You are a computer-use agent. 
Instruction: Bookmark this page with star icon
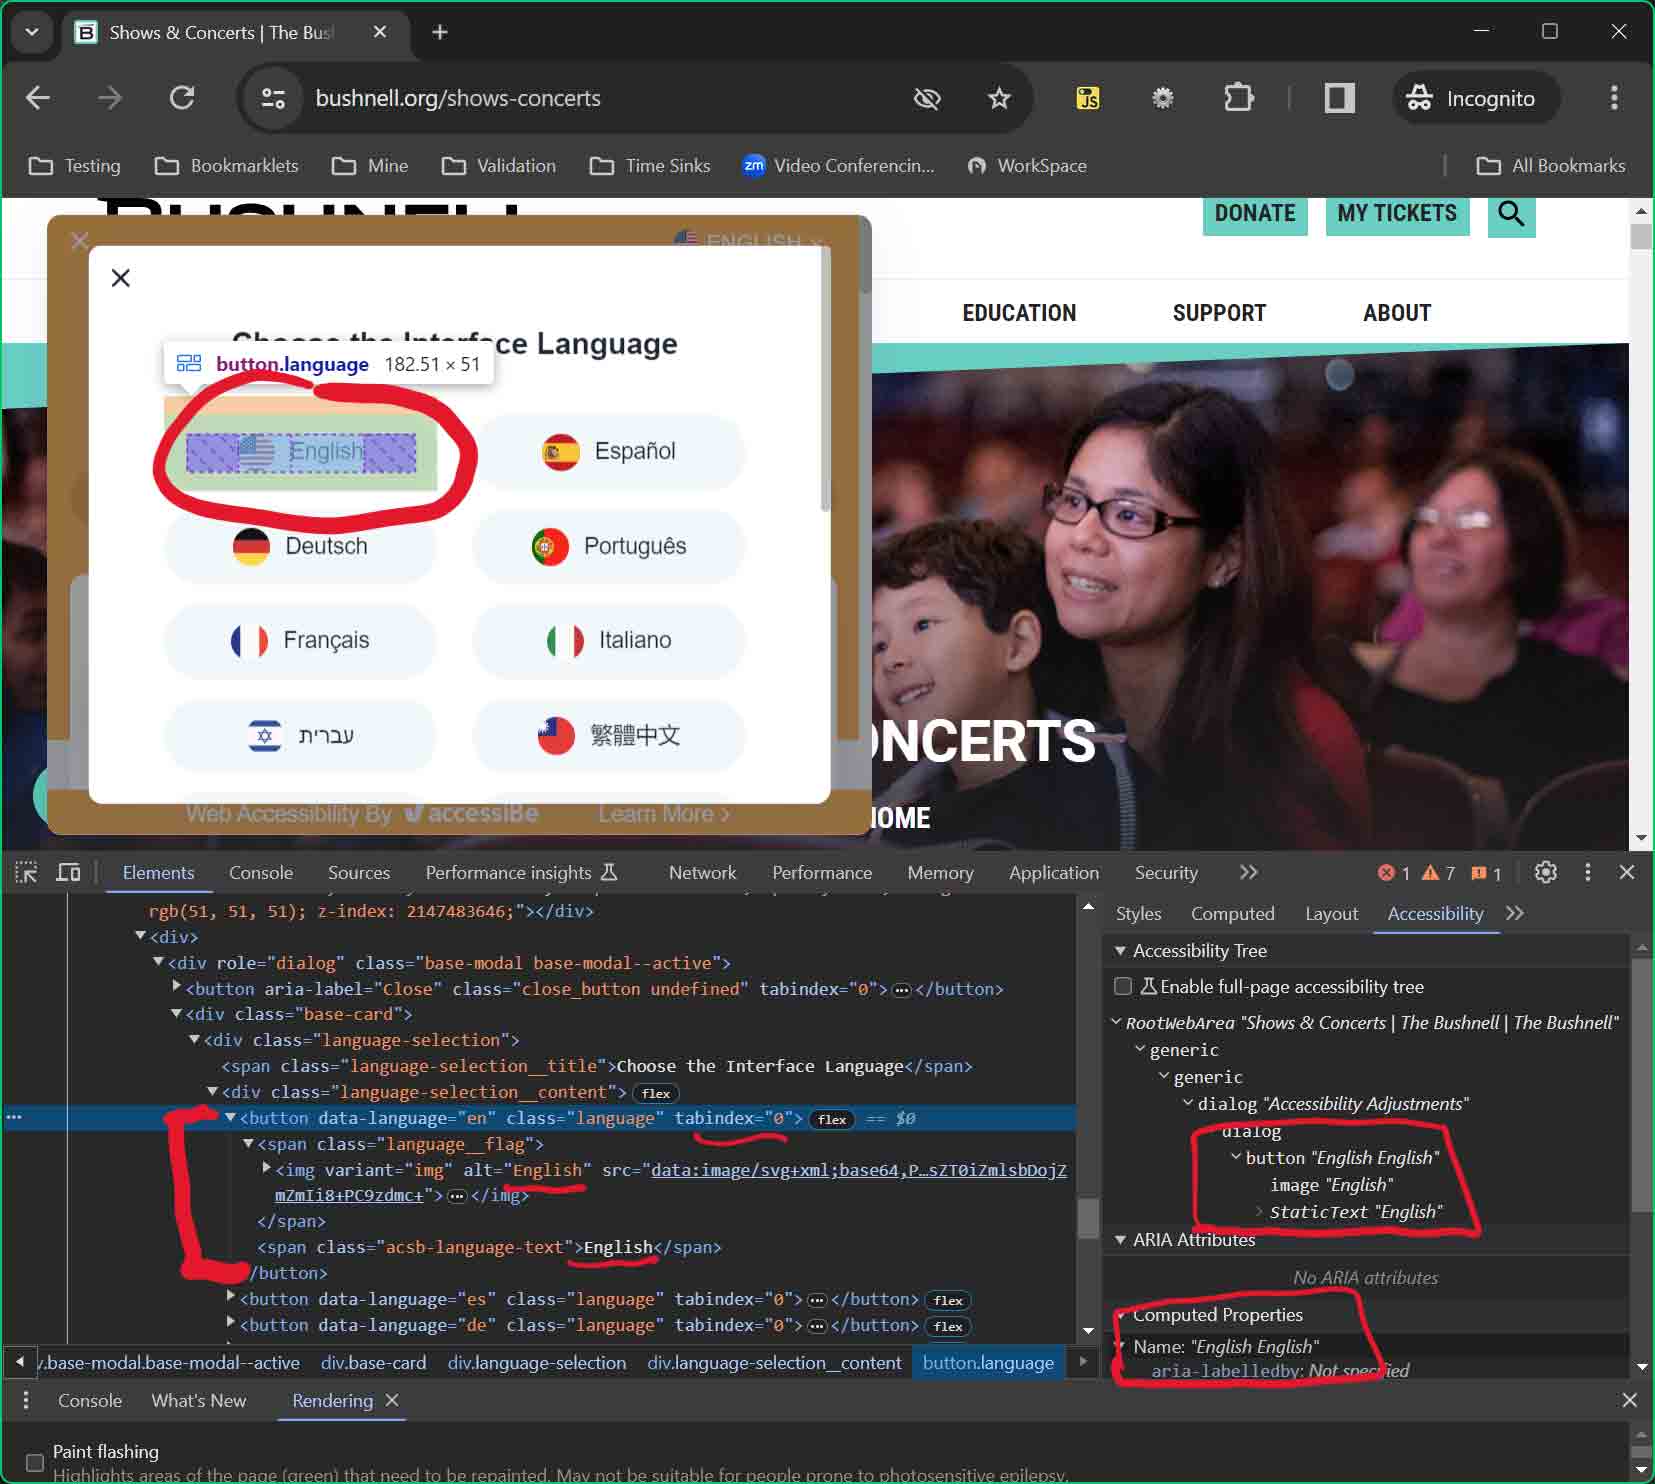(x=999, y=98)
